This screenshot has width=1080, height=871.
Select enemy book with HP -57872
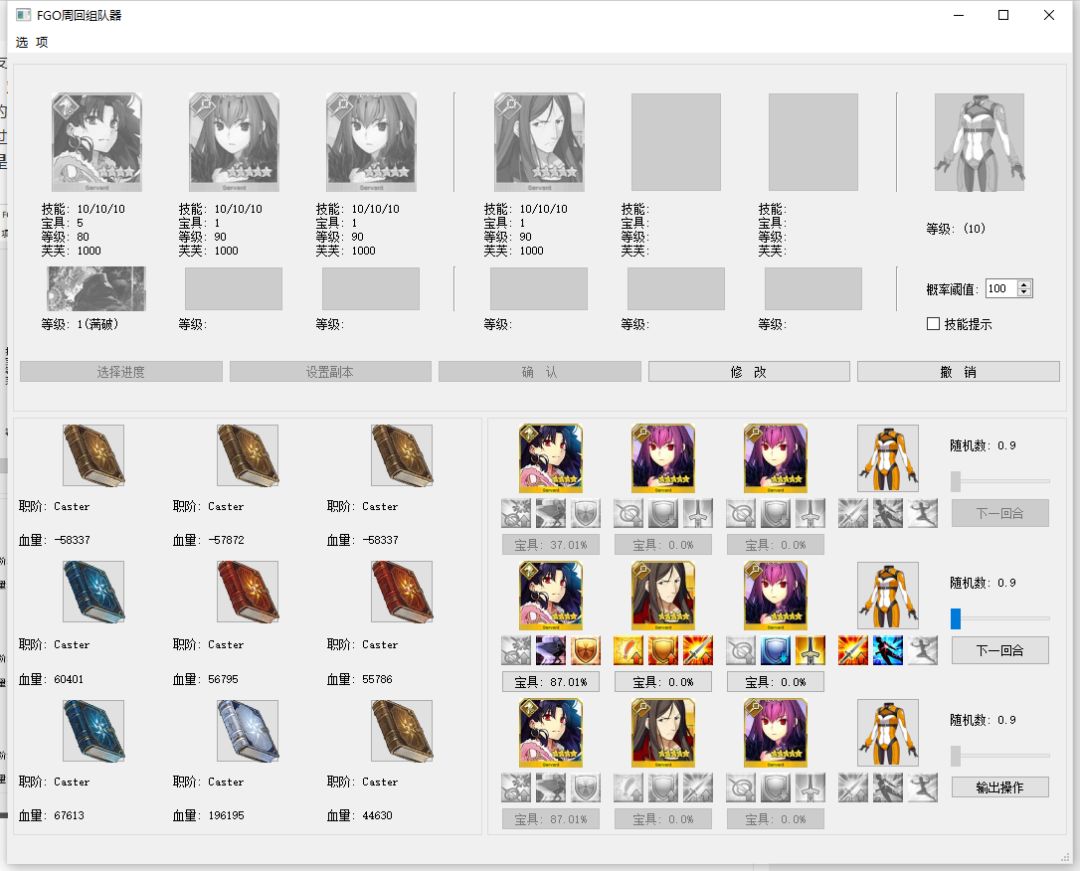click(x=248, y=455)
